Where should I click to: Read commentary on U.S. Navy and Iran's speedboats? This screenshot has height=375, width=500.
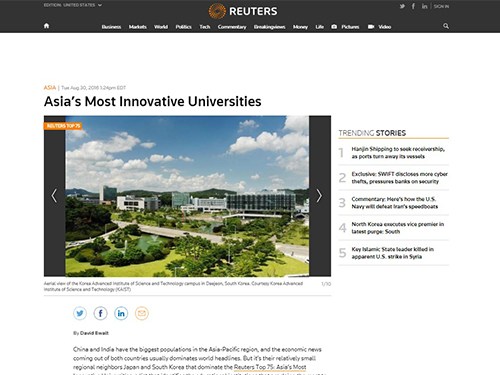click(x=395, y=203)
